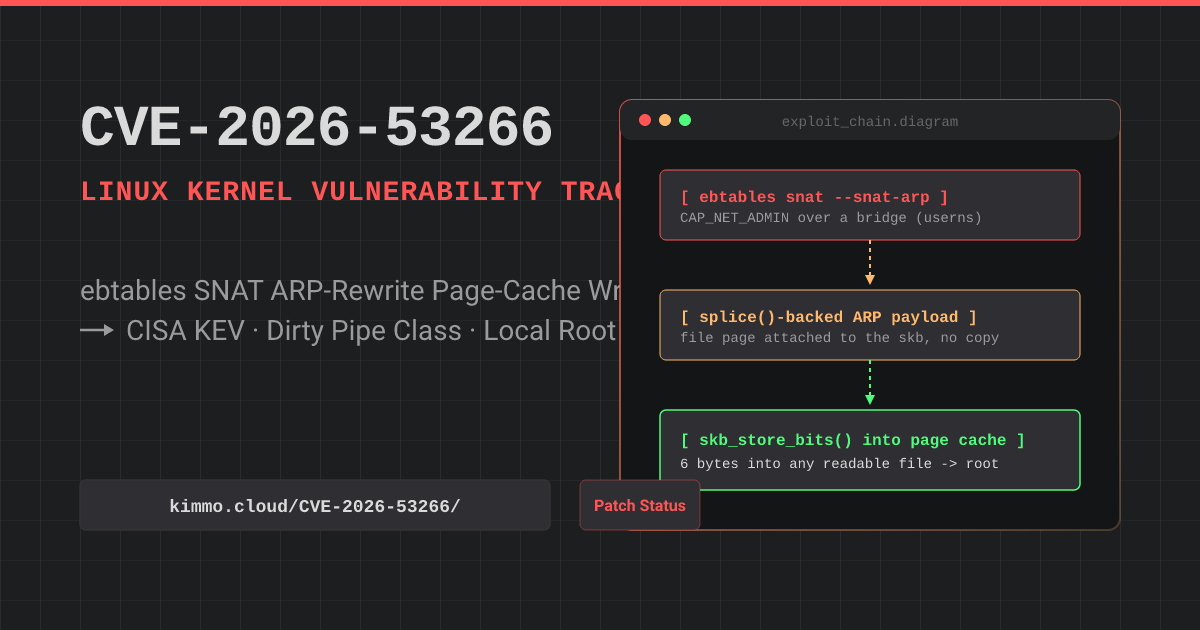The width and height of the screenshot is (1200, 630).
Task: Click the green dashed arrow below splice node
Action: [x=870, y=383]
